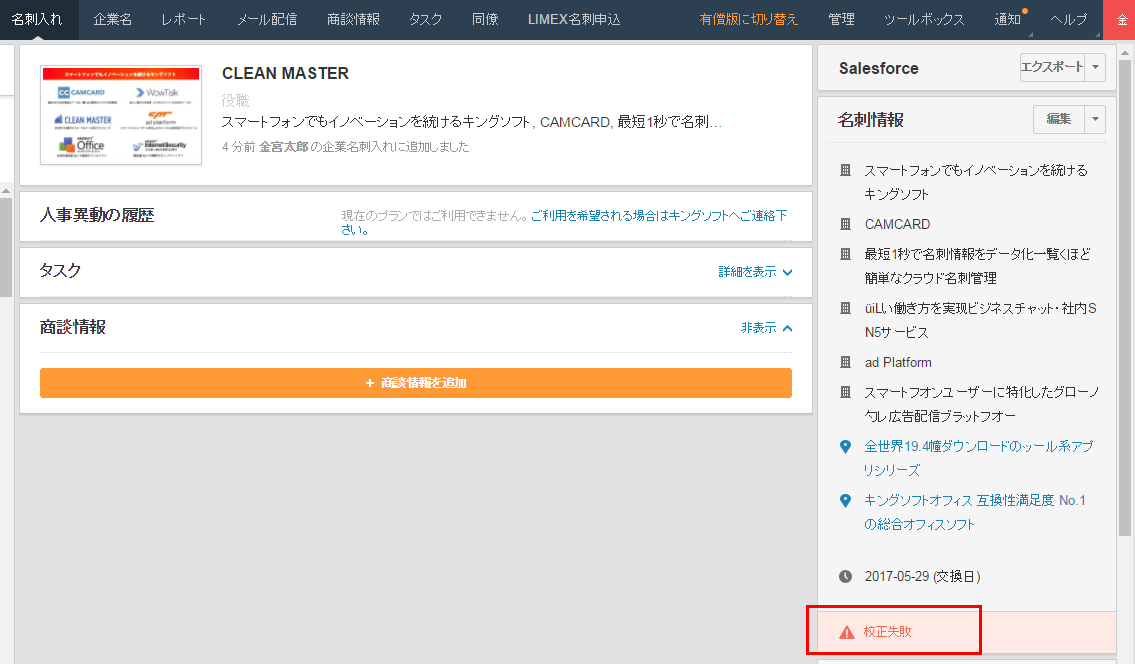Click the scrollbar up arrow on right panel
1135x664 pixels.
[1124, 52]
